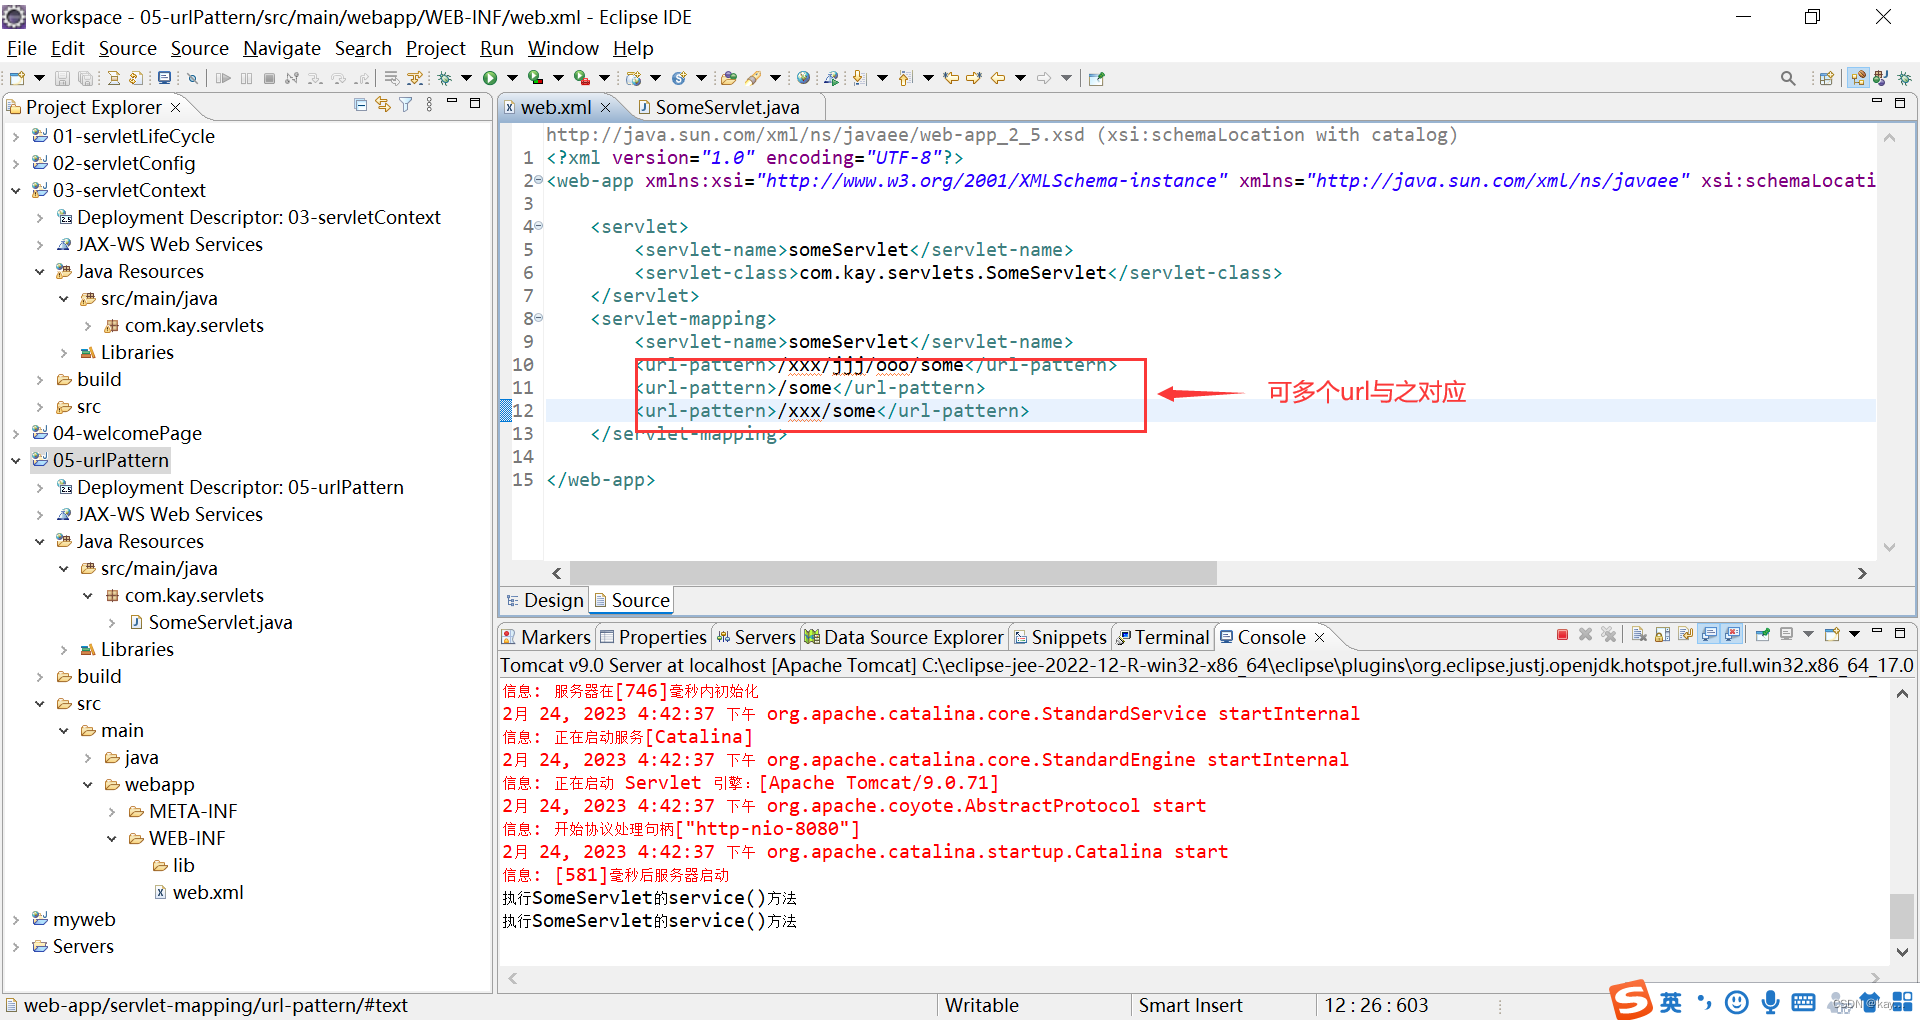Collapse All items in Project Explorer

[359, 105]
